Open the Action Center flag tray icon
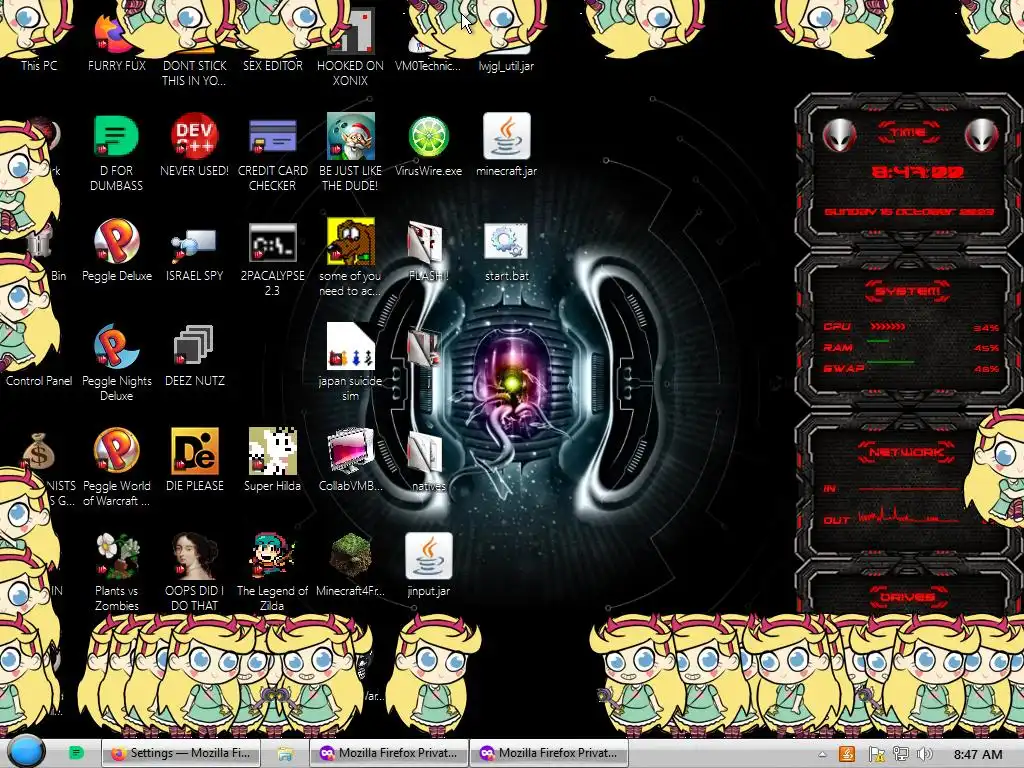The height and width of the screenshot is (768, 1024). click(x=876, y=754)
